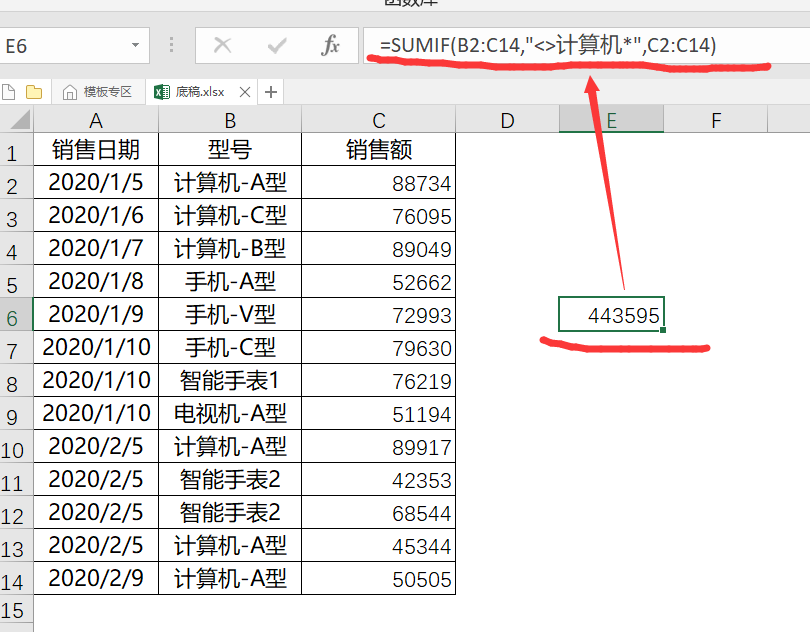Click the formula bar SUMIF text
This screenshot has height=632, width=810.
(548, 45)
